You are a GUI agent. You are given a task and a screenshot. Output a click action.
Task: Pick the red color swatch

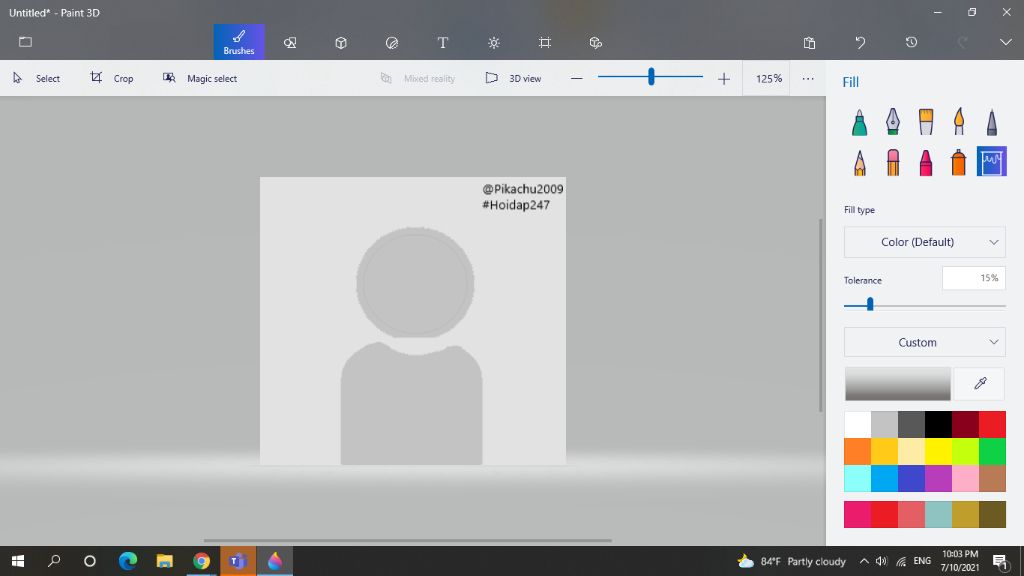[x=991, y=423]
